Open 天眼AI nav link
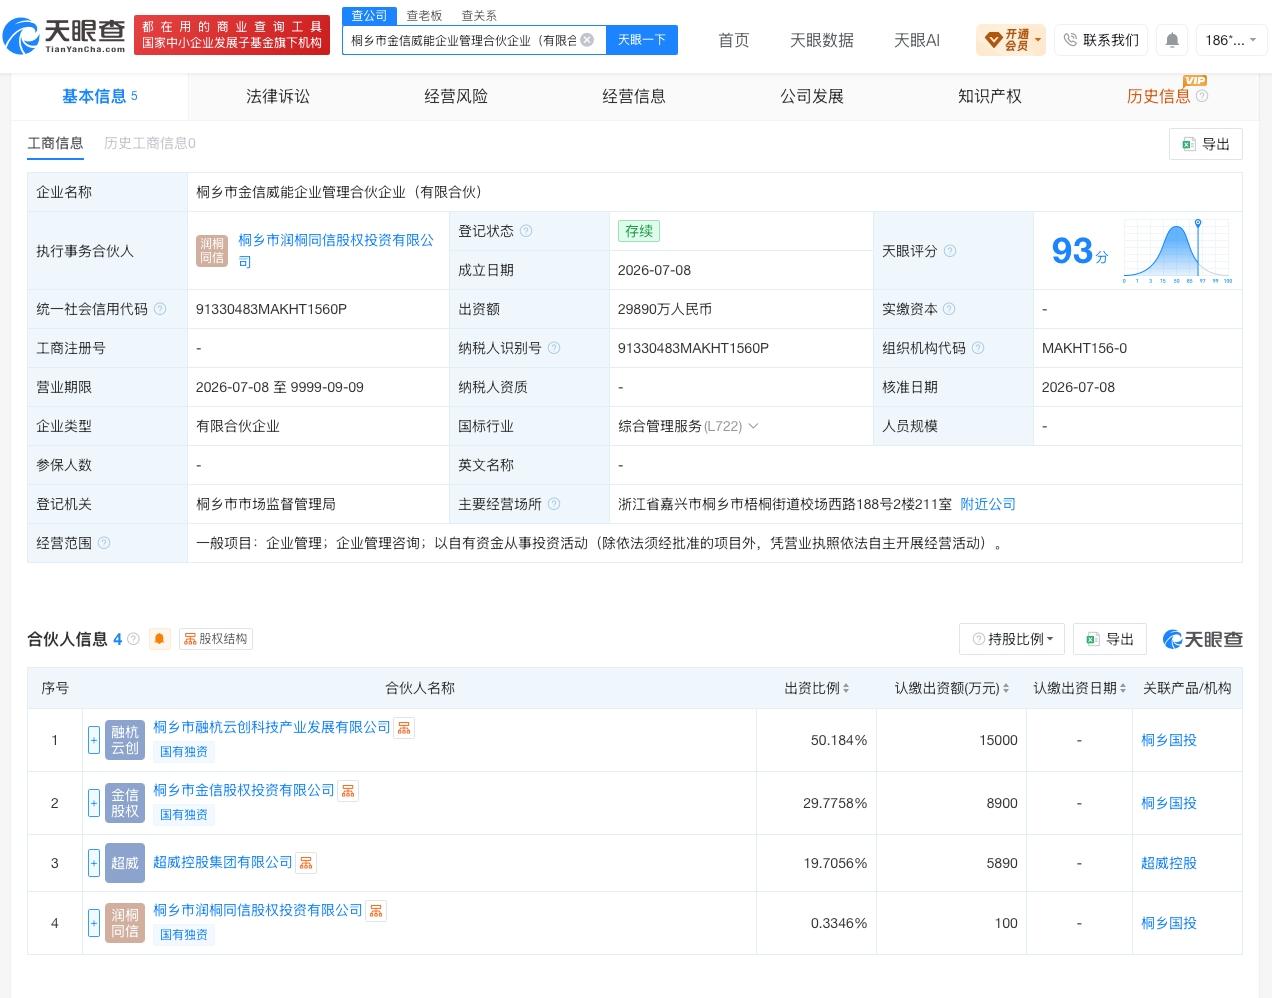1272x998 pixels. pos(917,40)
